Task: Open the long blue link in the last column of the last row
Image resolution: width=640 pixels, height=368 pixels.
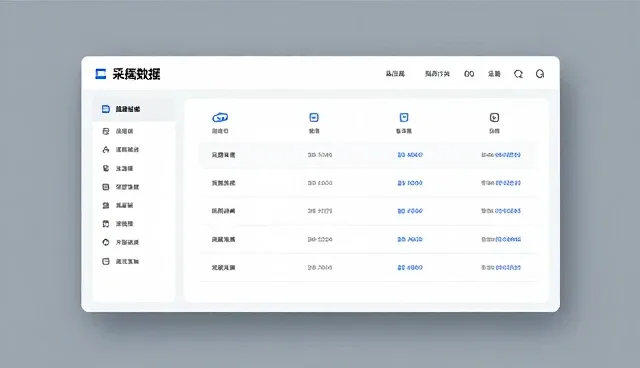Action: [x=508, y=268]
